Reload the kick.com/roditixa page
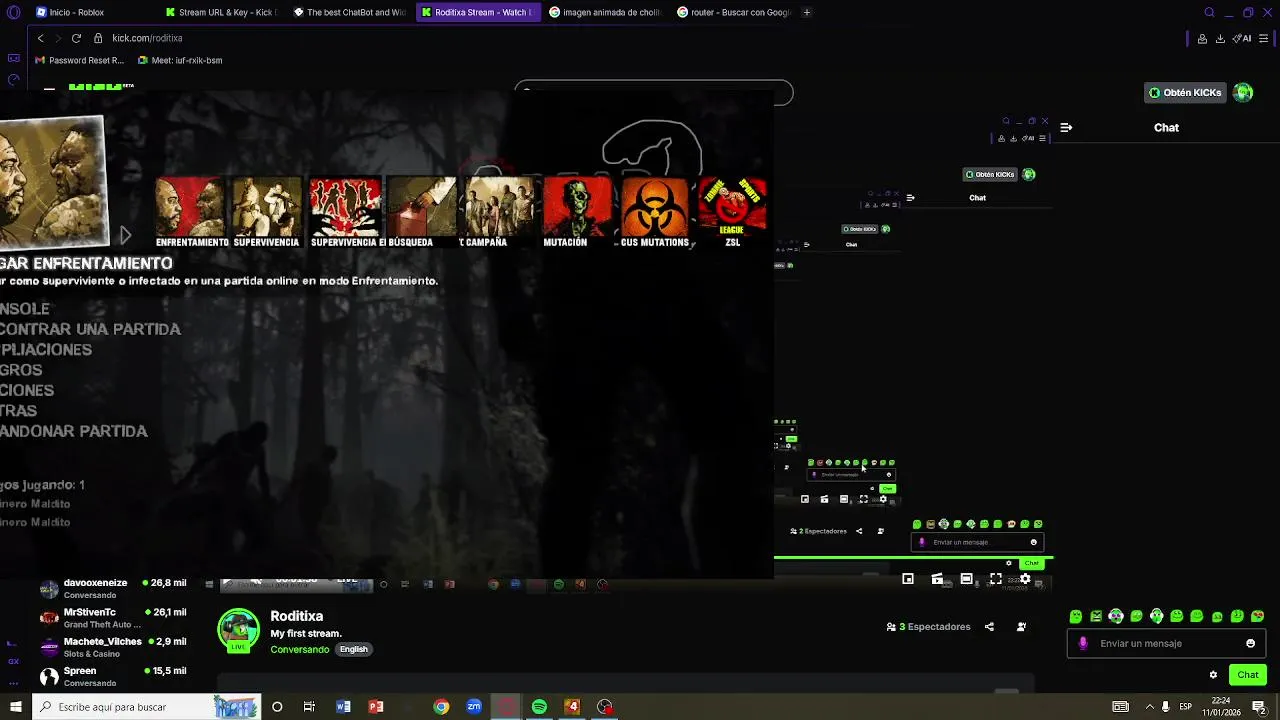 pos(76,38)
